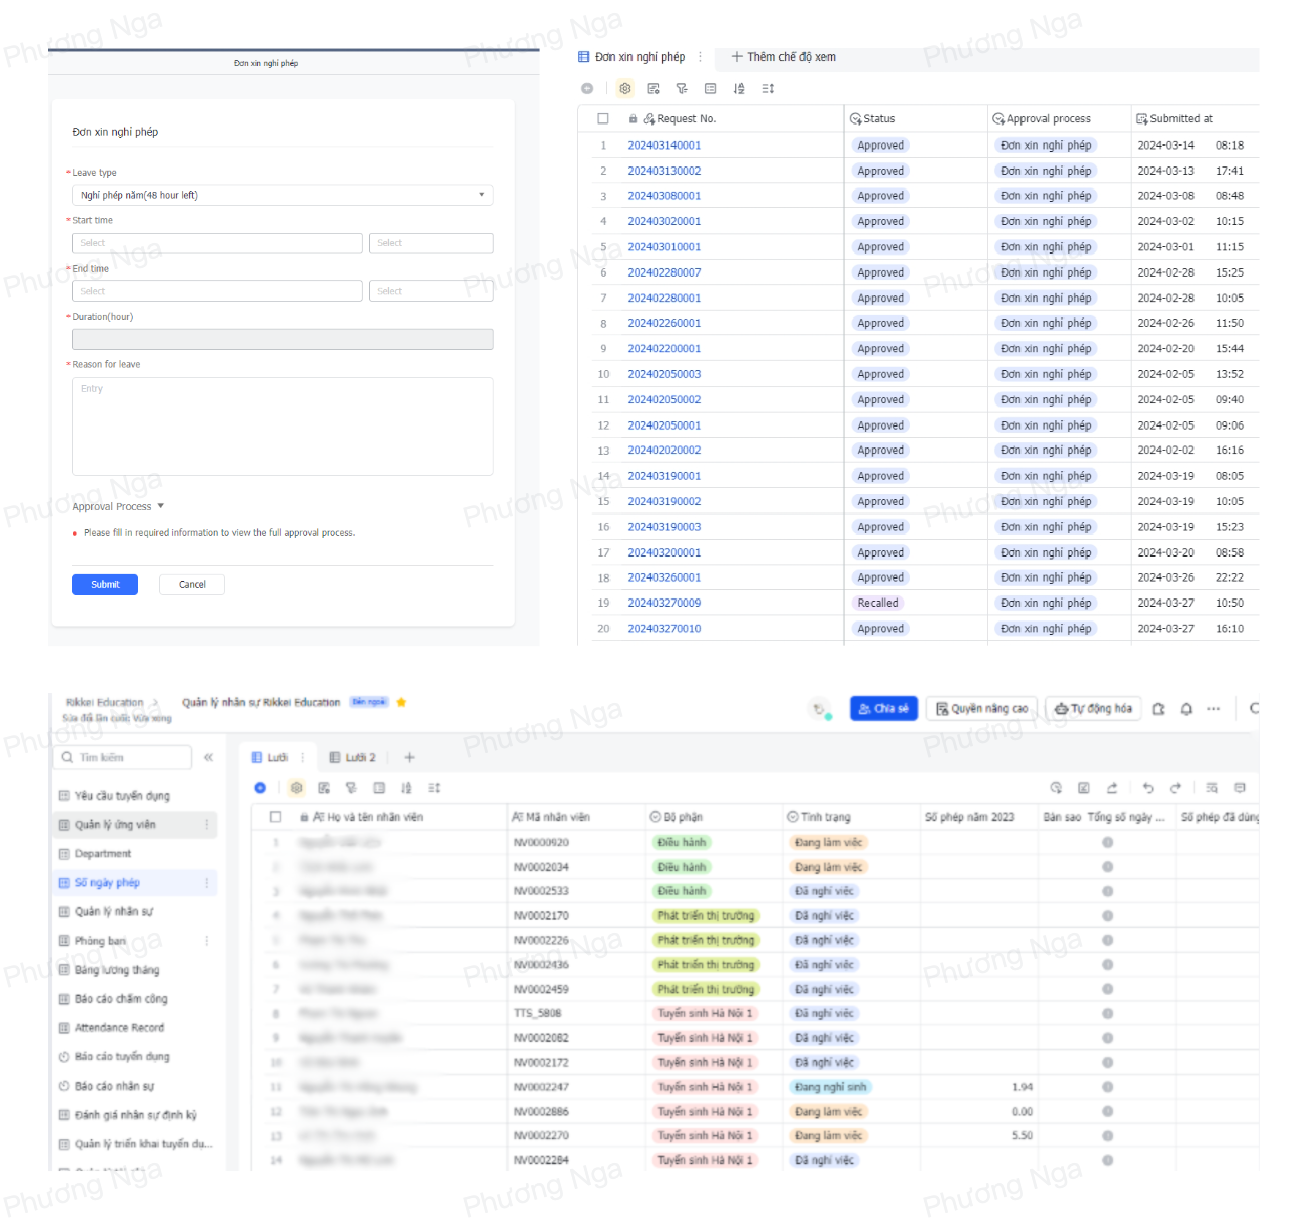The height and width of the screenshot is (1220, 1308).
Task: Open the filter icon in the leave request toolbar
Action: coord(682,89)
